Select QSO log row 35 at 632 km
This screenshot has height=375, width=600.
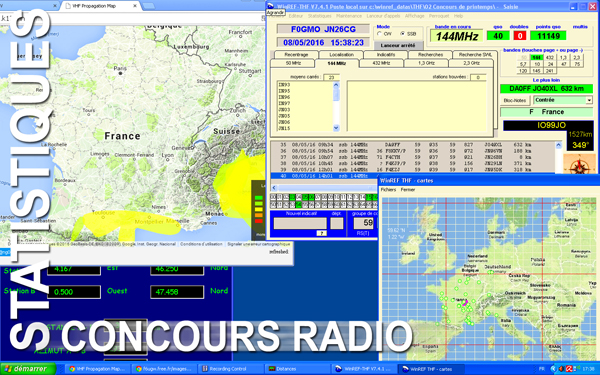[412, 145]
